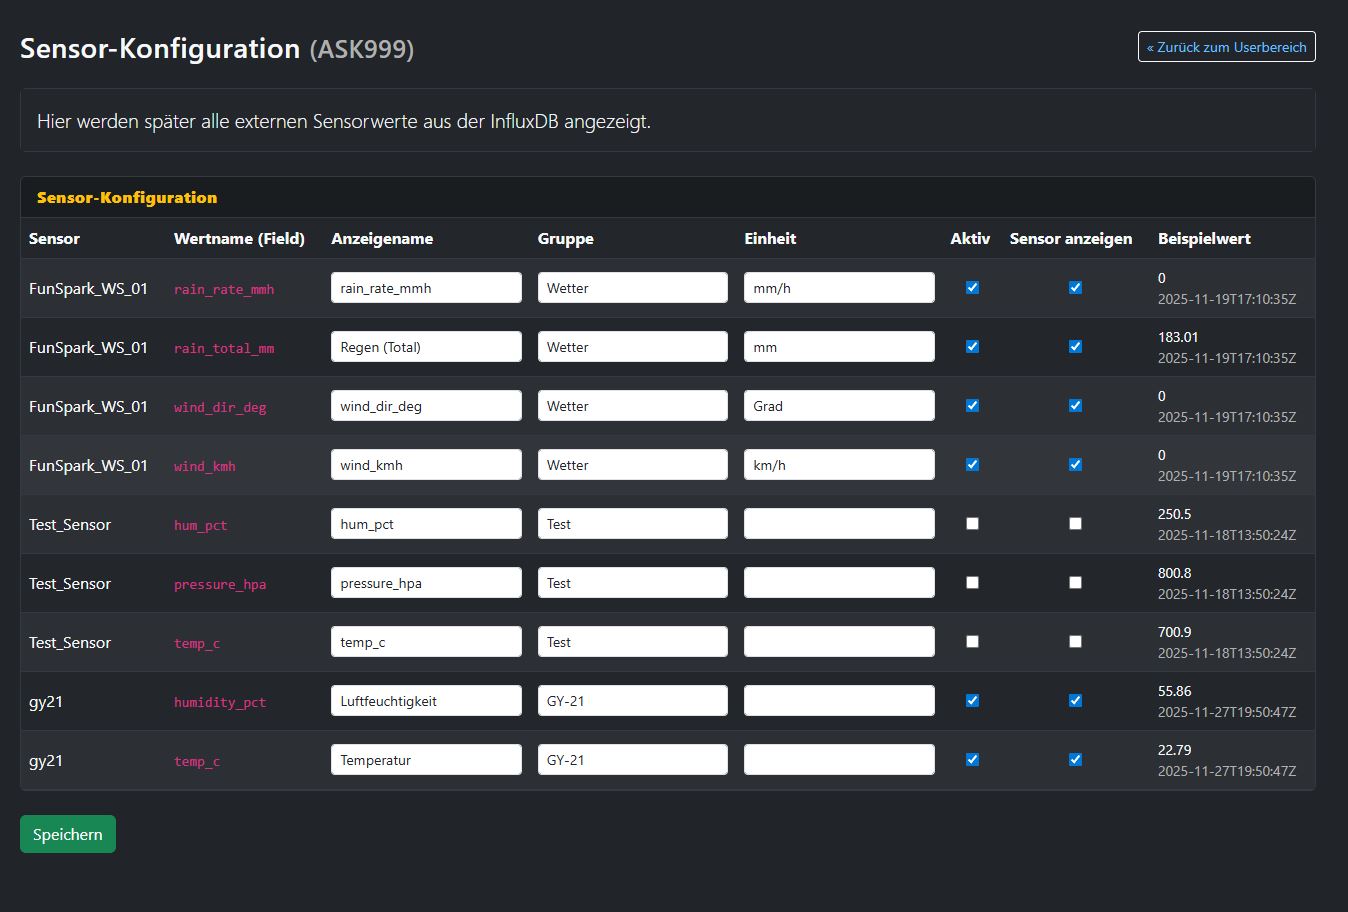Click the Temperatur display name field
Image resolution: width=1348 pixels, height=912 pixels.
click(426, 760)
